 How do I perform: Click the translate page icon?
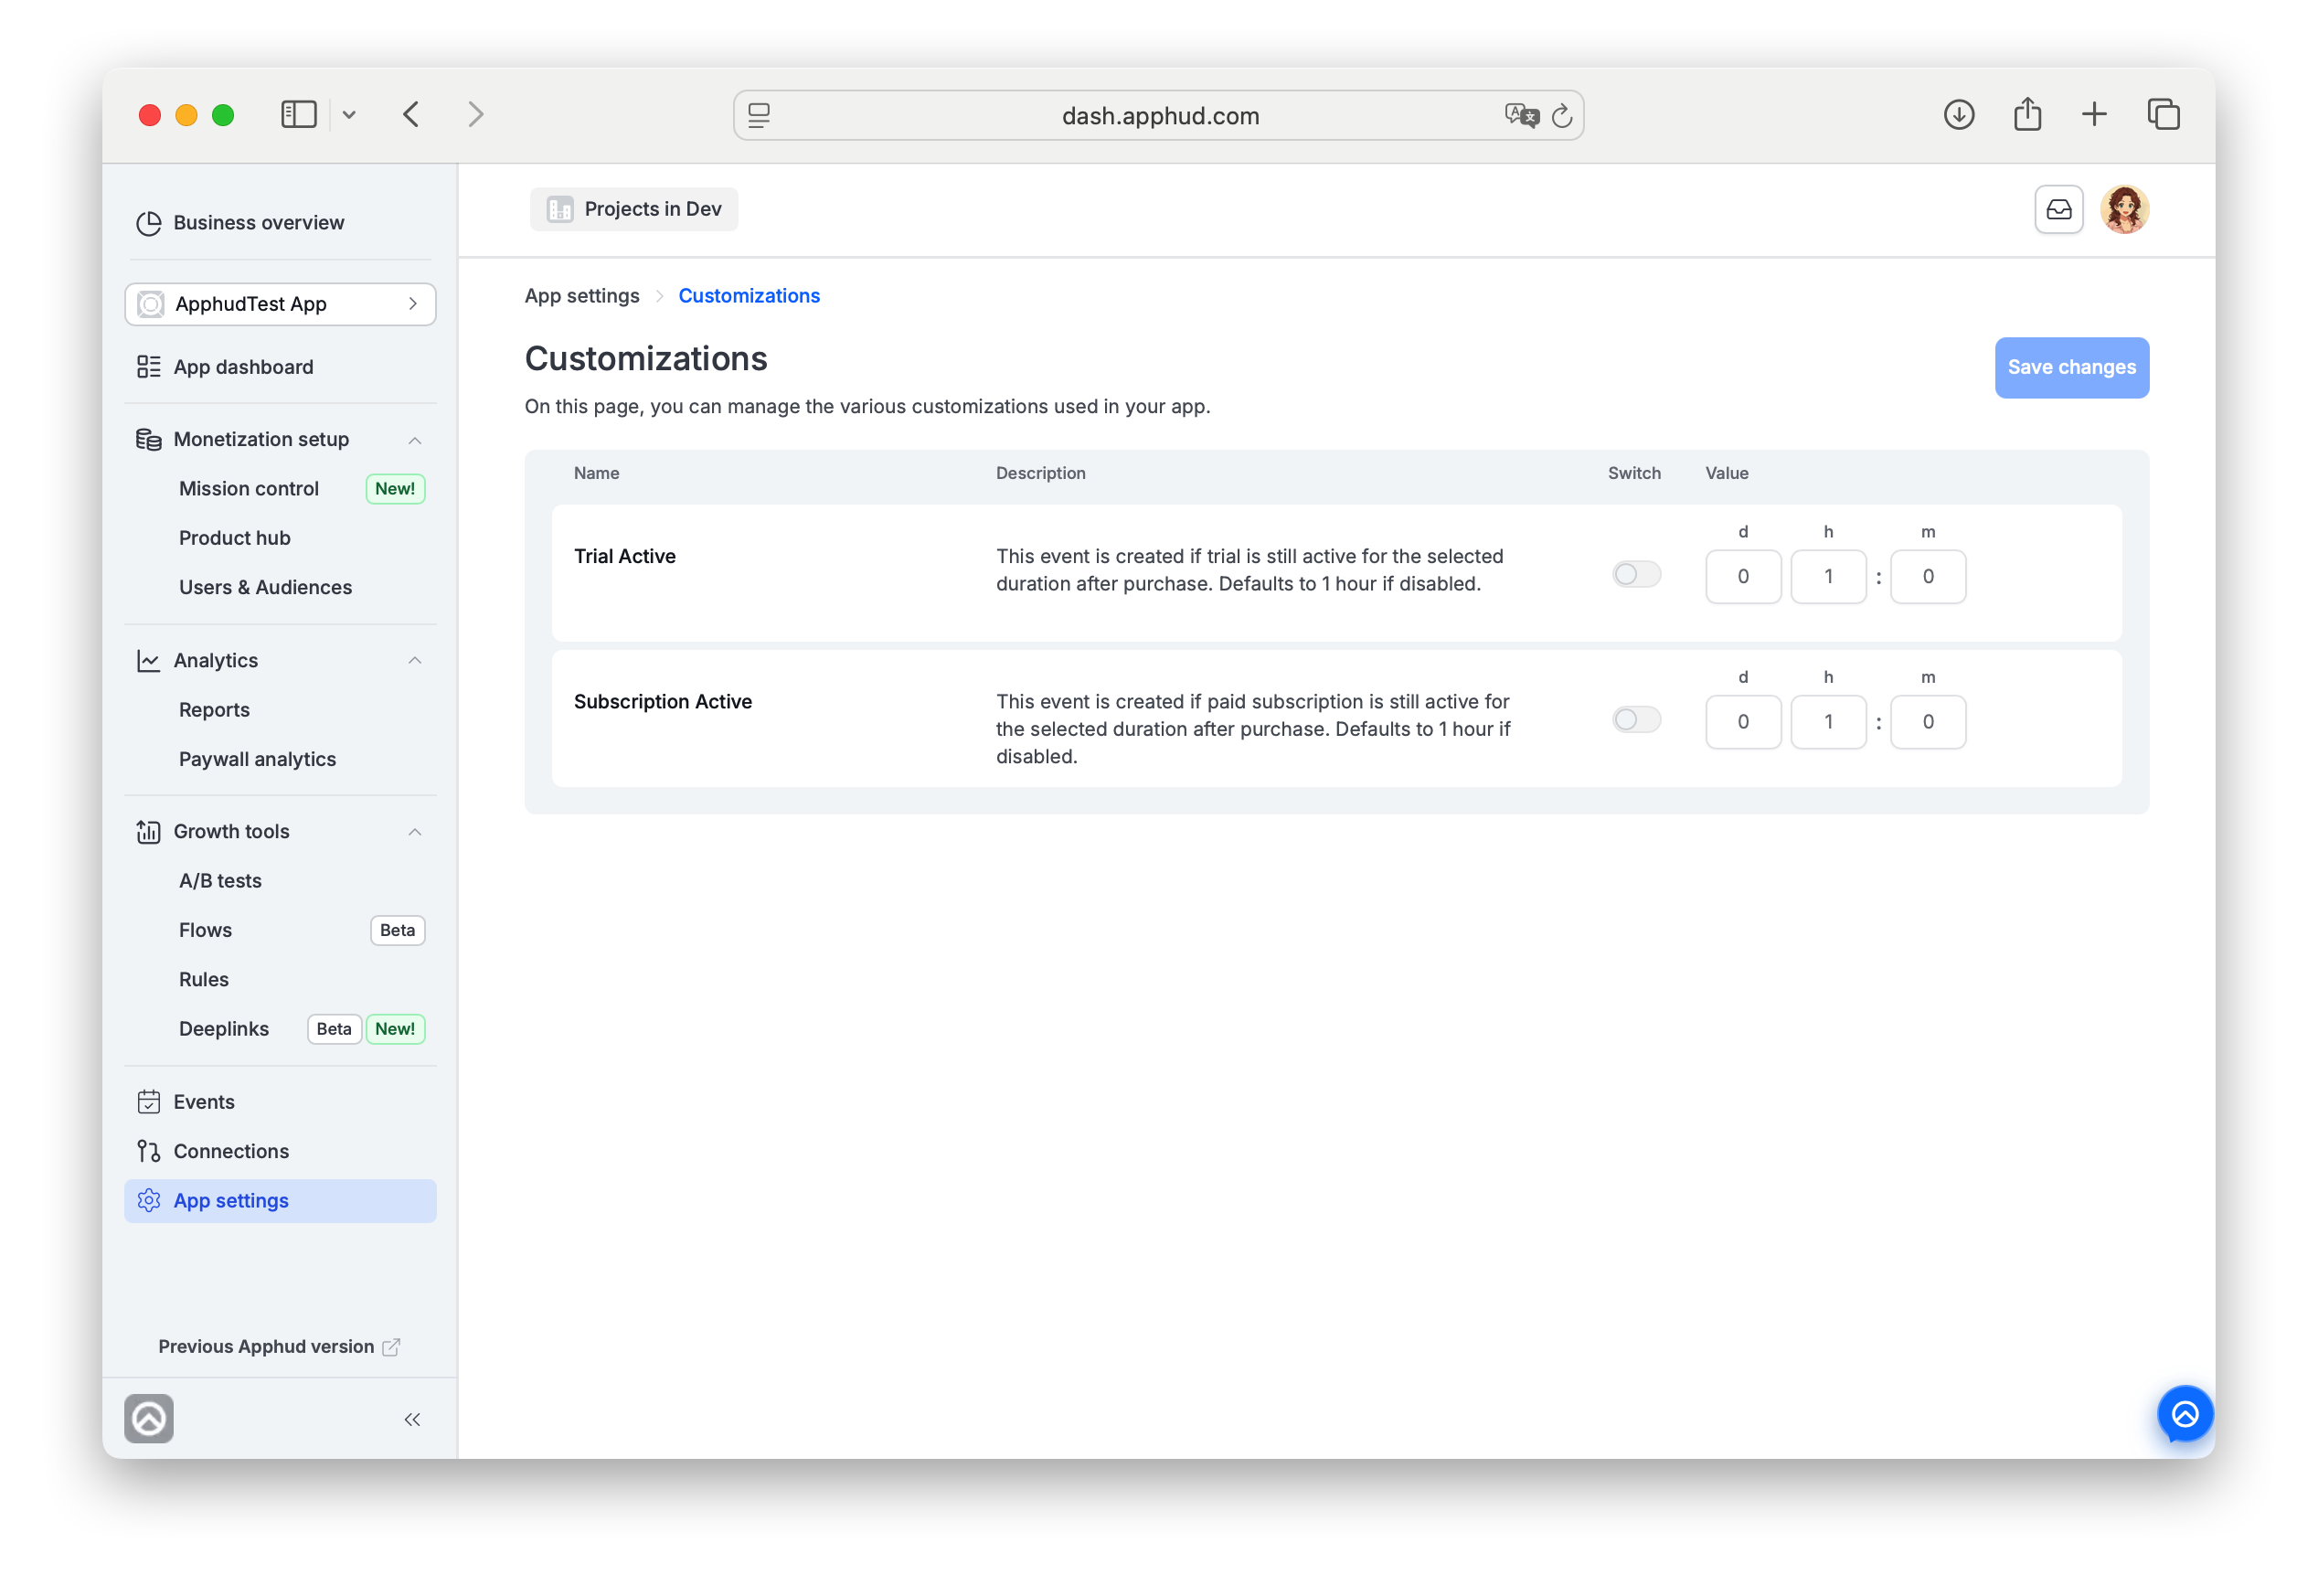(1521, 116)
